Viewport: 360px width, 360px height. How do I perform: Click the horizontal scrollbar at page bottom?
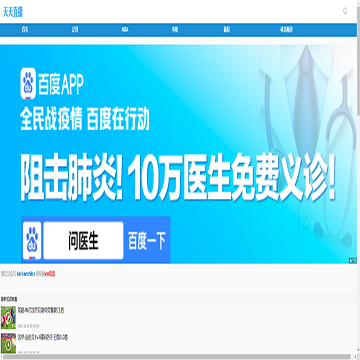[176, 356]
